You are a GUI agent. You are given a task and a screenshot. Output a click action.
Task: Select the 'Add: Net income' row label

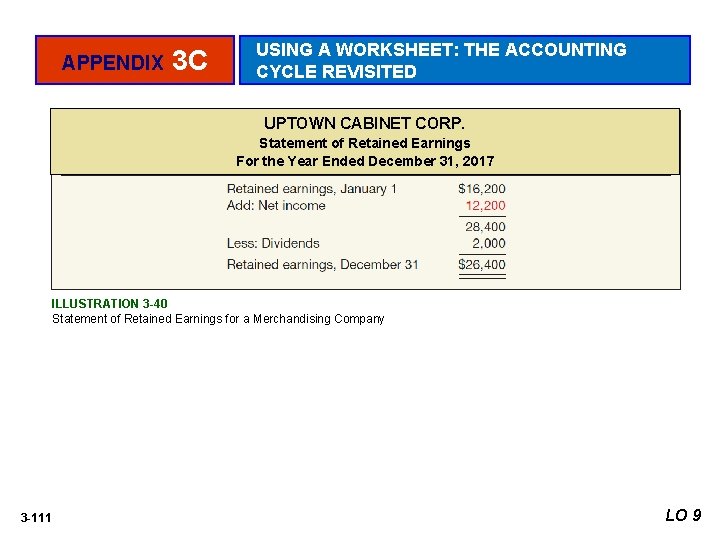pos(276,205)
